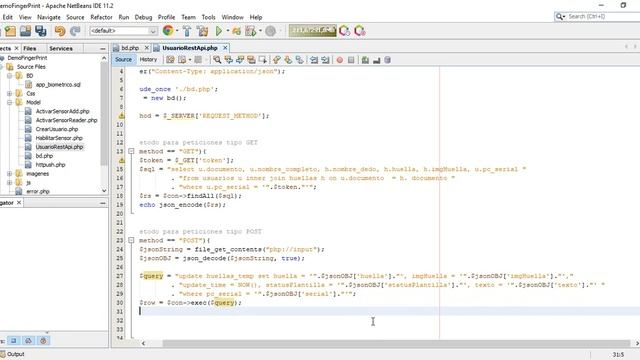Select httpush.php in the tree
640x360 pixels.
[50, 164]
